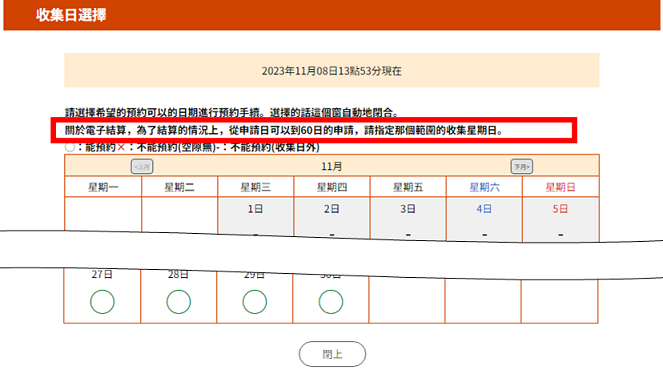Image resolution: width=663 pixels, height=386 pixels.
Task: Click the 2日 greyed-out date cell
Action: 332,219
